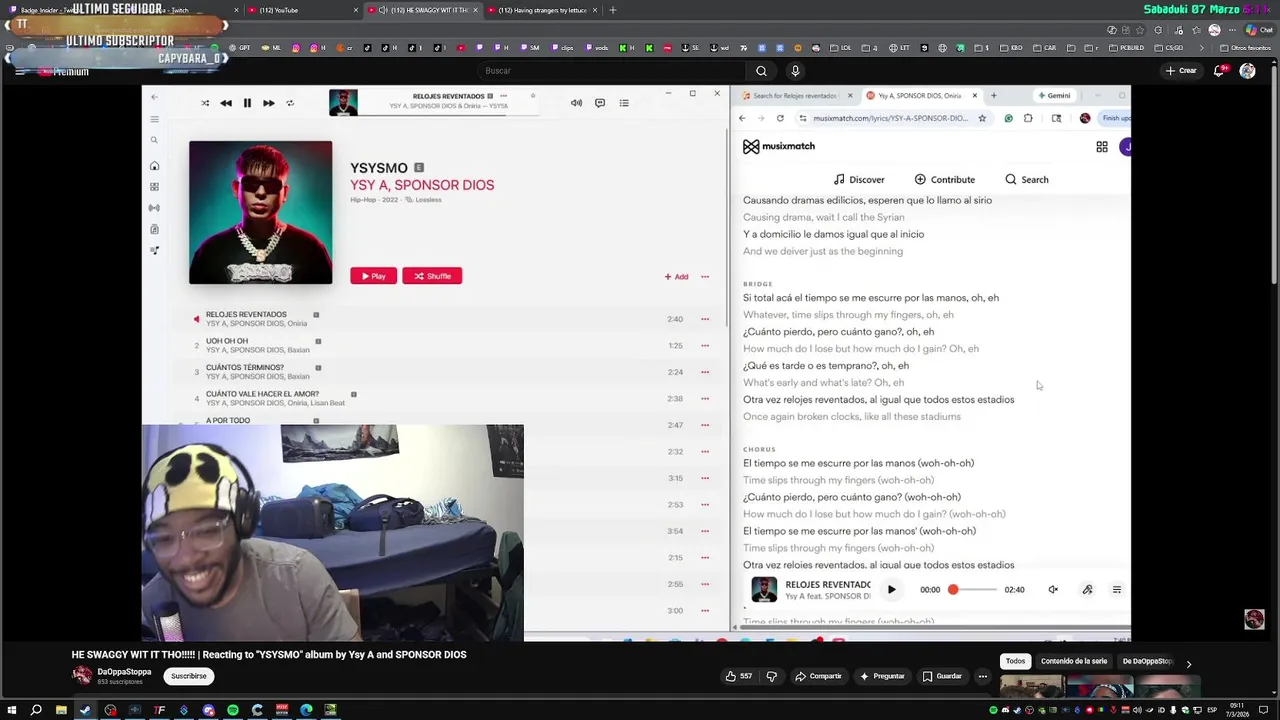This screenshot has width=1280, height=720.
Task: Reload the Musixmatch page
Action: [780, 118]
